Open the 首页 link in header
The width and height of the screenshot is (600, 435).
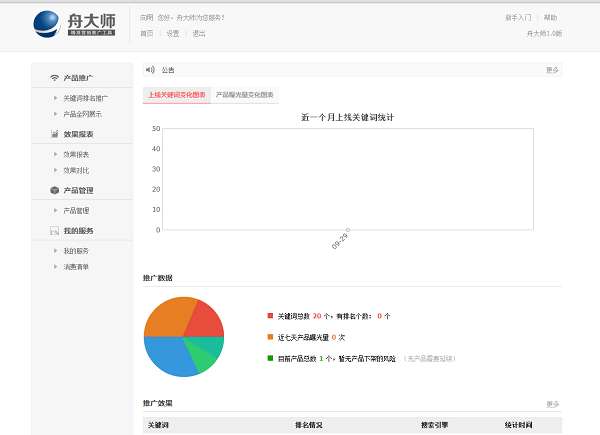(x=147, y=34)
